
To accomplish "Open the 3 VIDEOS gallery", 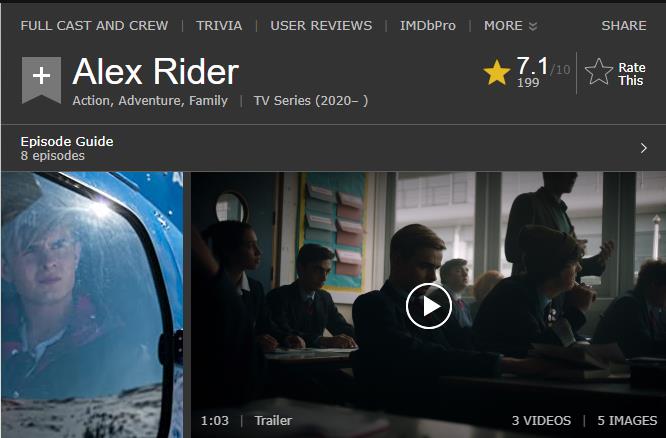I will [541, 421].
